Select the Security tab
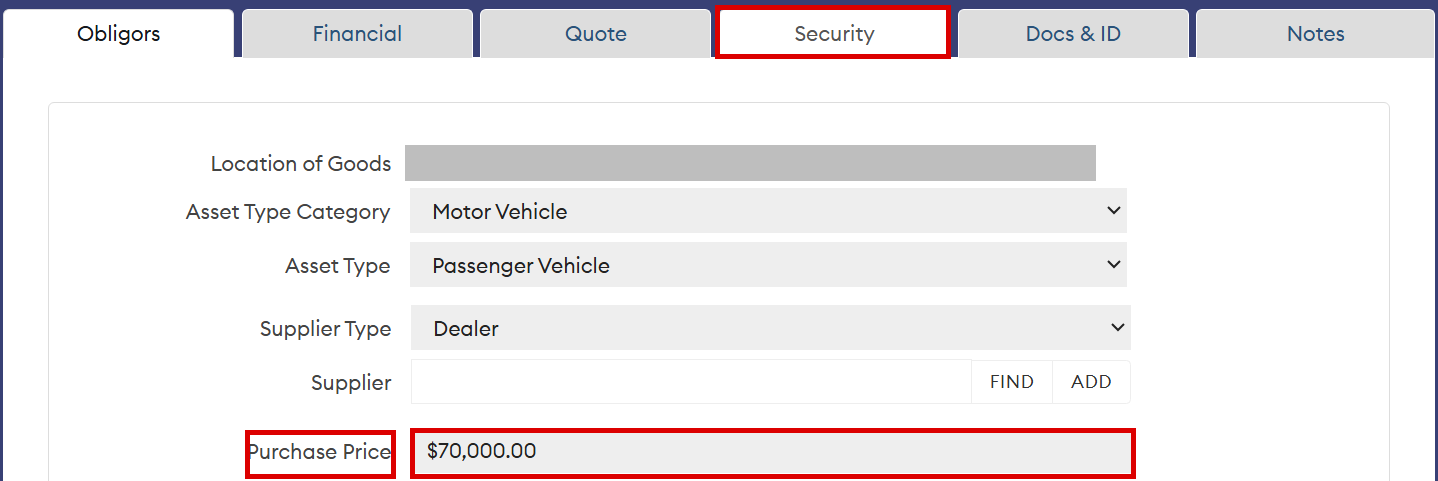1438x481 pixels. 834,34
